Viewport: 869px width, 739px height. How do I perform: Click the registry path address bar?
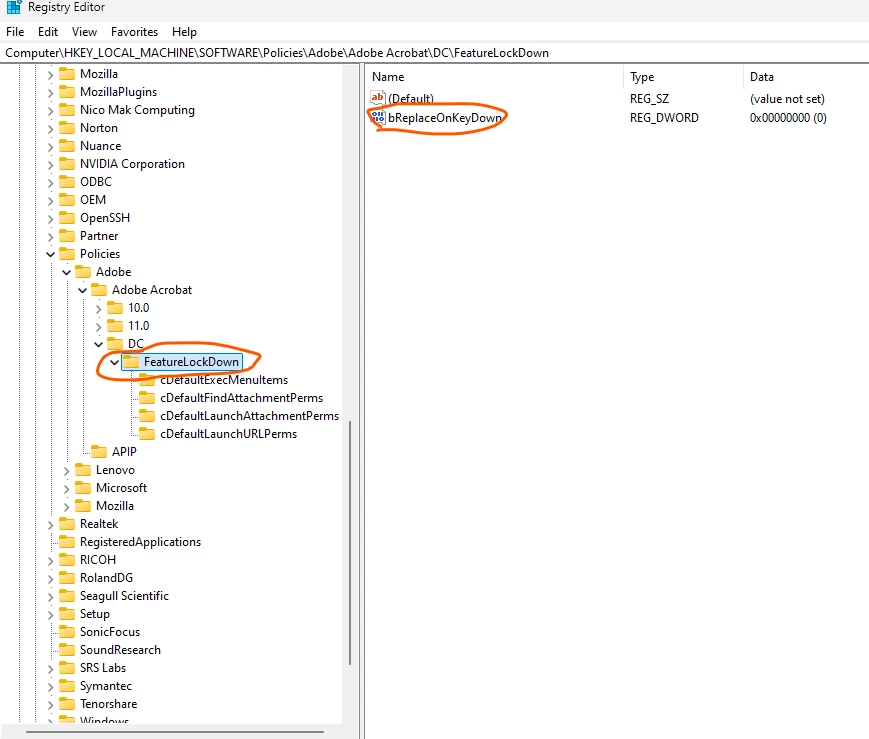coord(434,53)
